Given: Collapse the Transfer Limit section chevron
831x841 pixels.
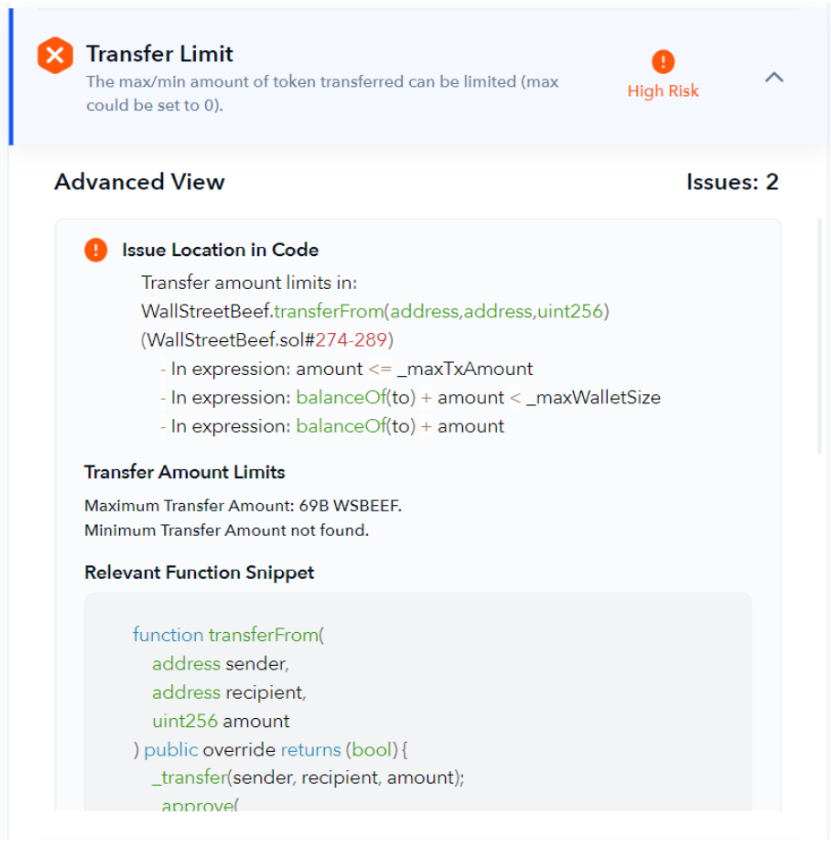Looking at the screenshot, I should point(774,77).
